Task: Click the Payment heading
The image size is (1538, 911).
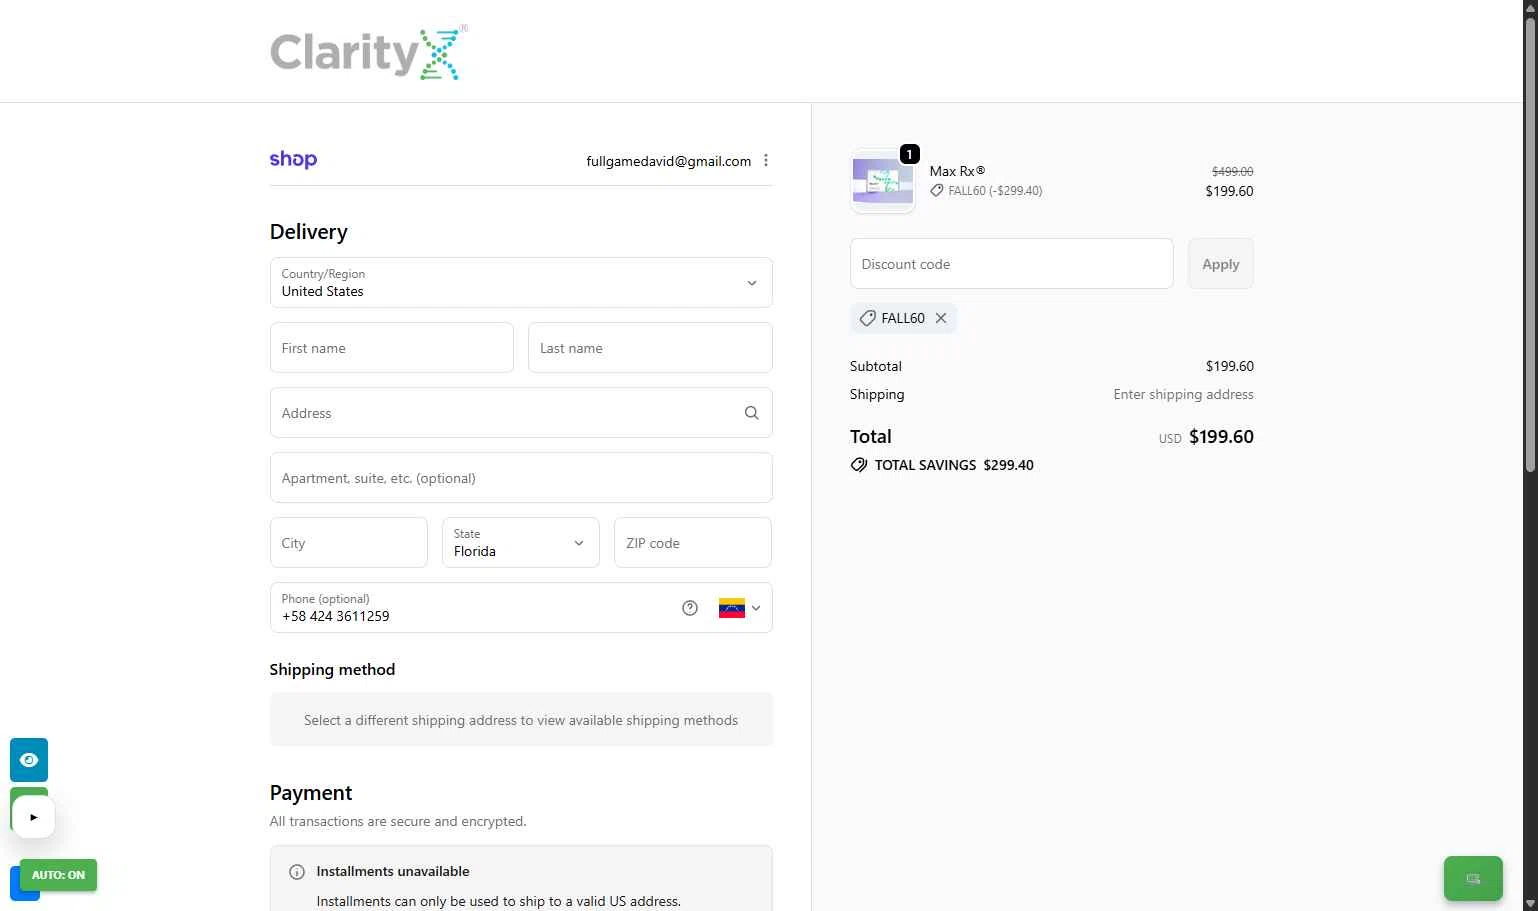Action: pyautogui.click(x=311, y=793)
